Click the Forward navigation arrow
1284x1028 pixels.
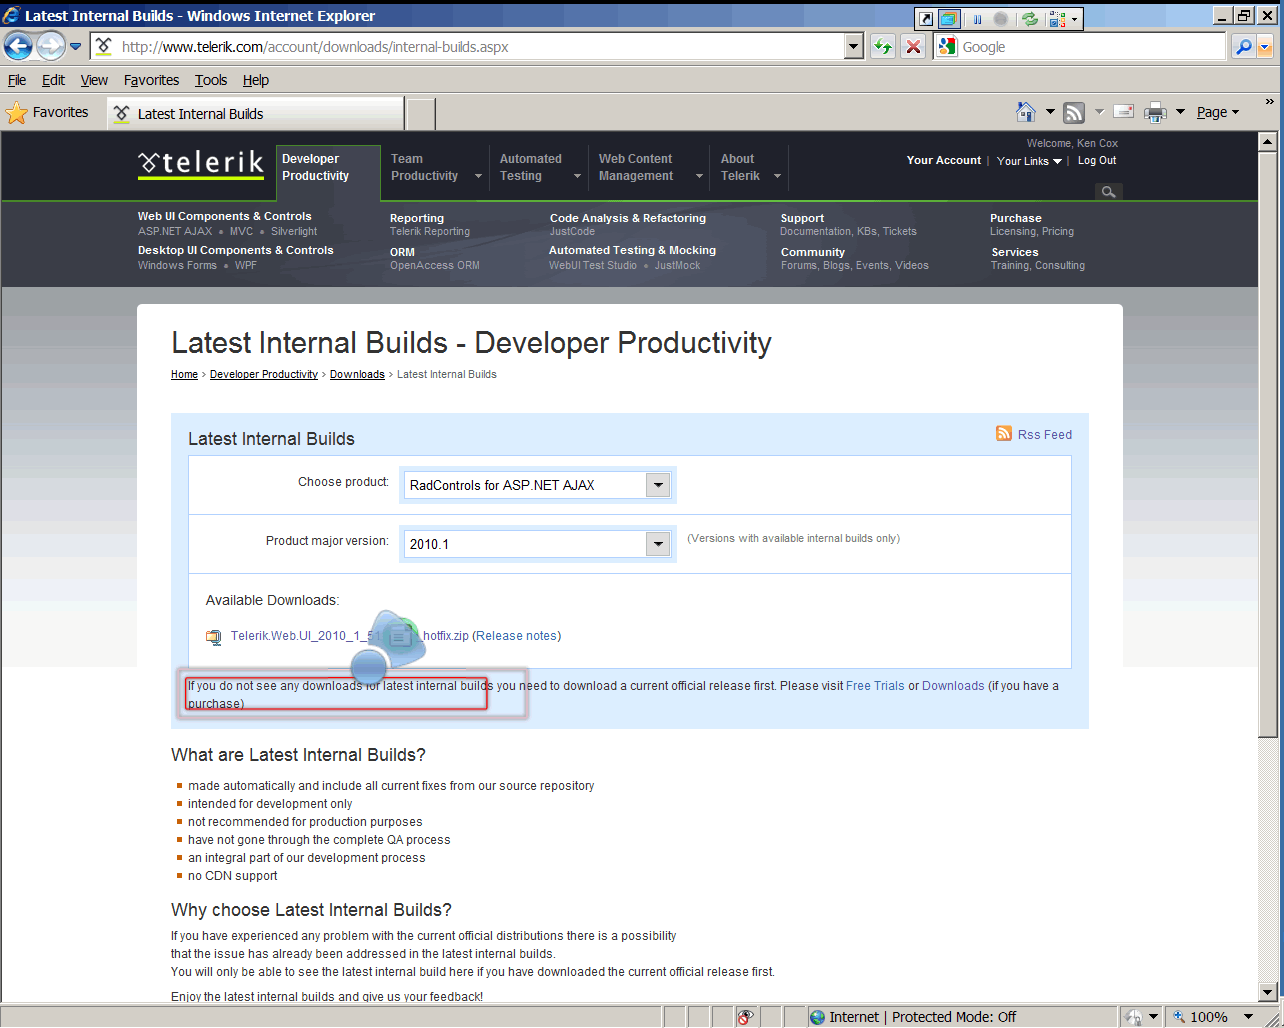[50, 46]
